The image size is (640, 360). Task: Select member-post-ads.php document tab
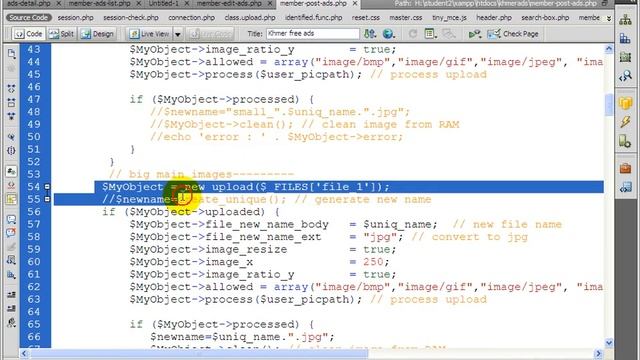point(313,3)
